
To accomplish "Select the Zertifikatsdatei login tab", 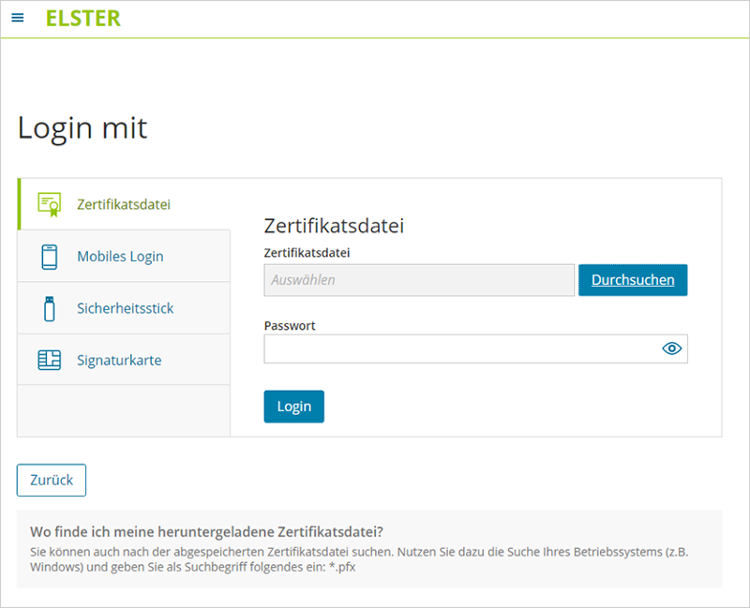I will (124, 204).
